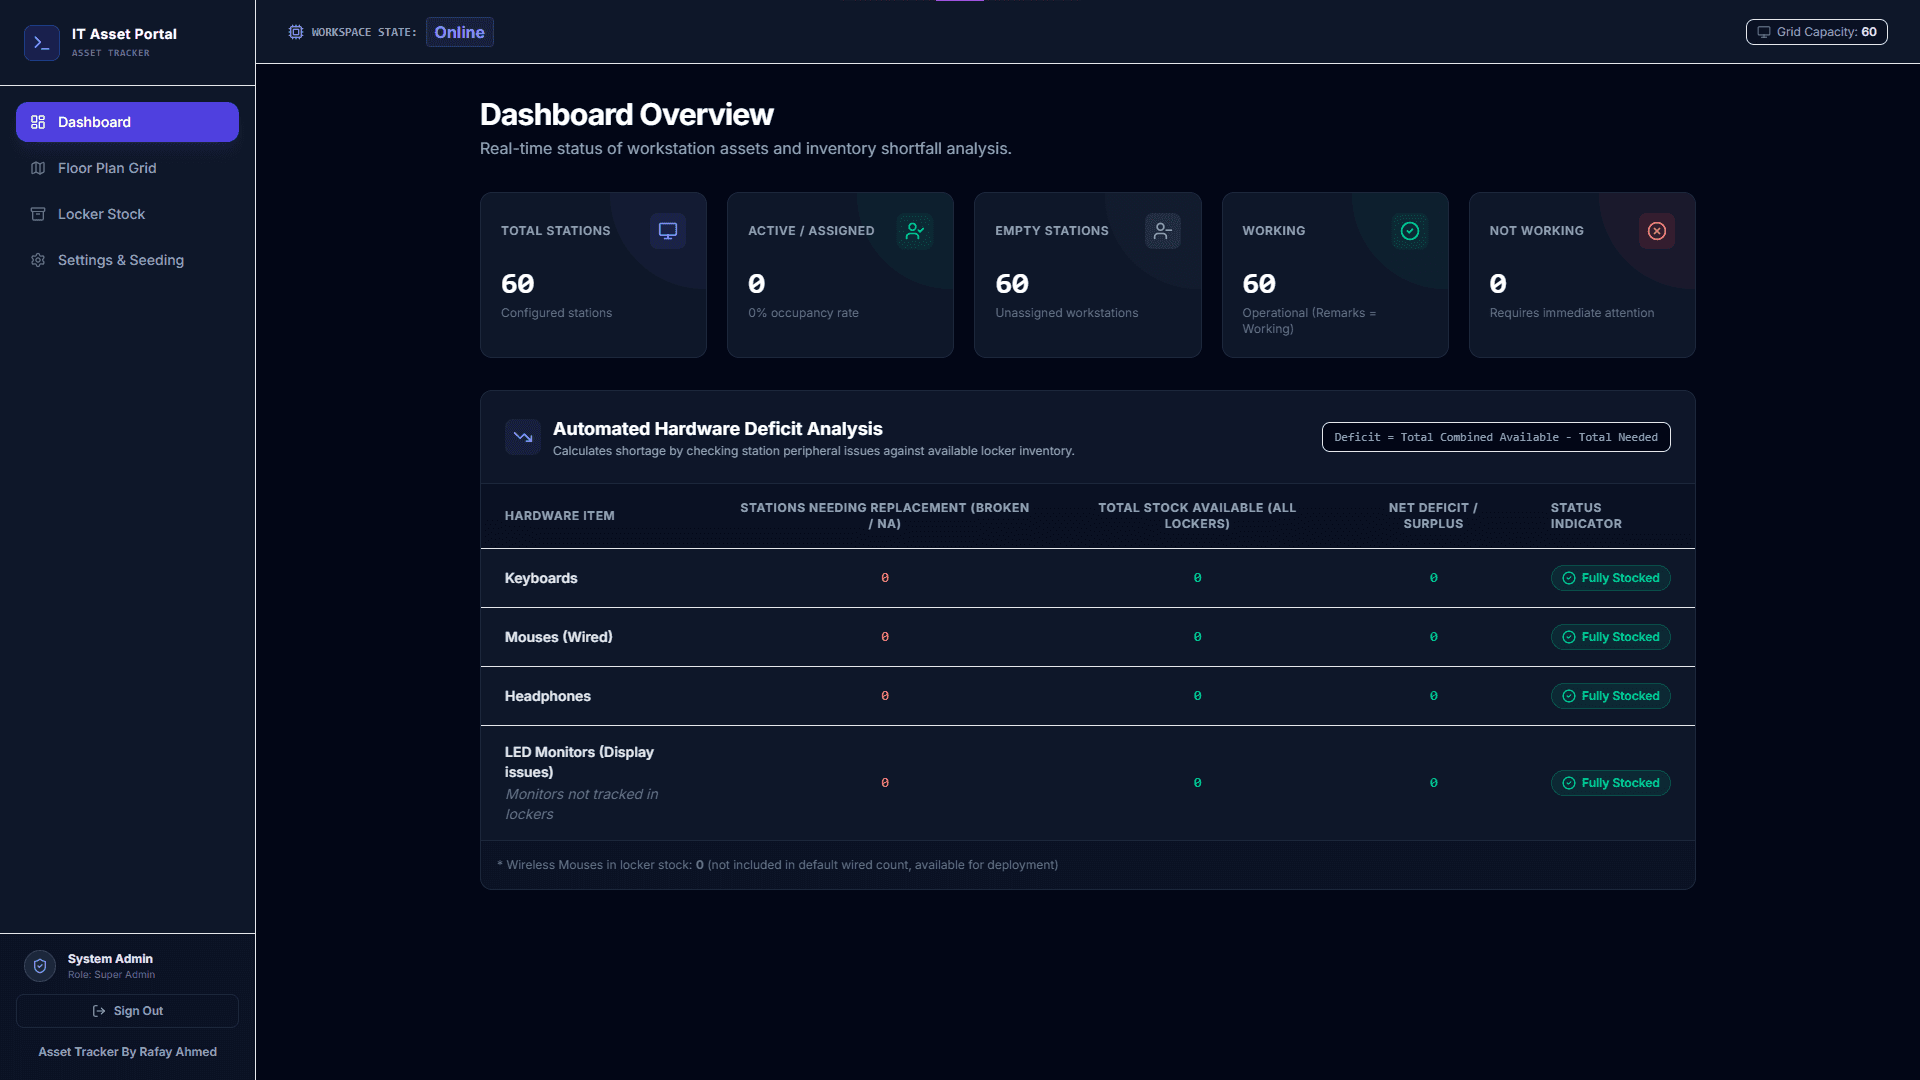Click Fully Stocked badge in Headphones row
Viewport: 1920px width, 1080px height.
tap(1610, 696)
